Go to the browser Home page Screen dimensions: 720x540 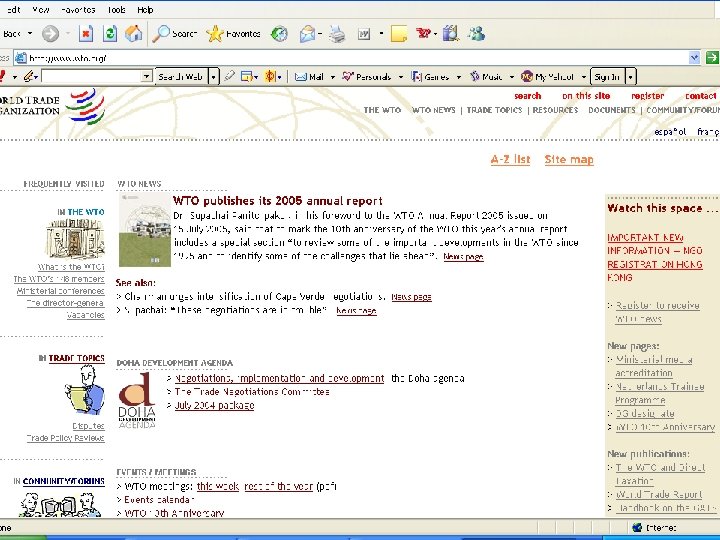[134, 34]
